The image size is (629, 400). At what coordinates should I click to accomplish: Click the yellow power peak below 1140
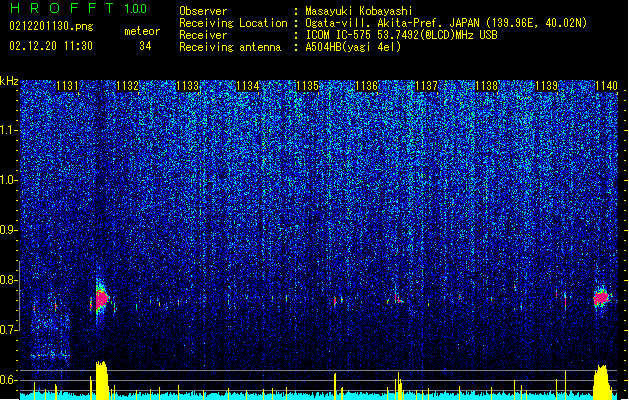[x=602, y=382]
